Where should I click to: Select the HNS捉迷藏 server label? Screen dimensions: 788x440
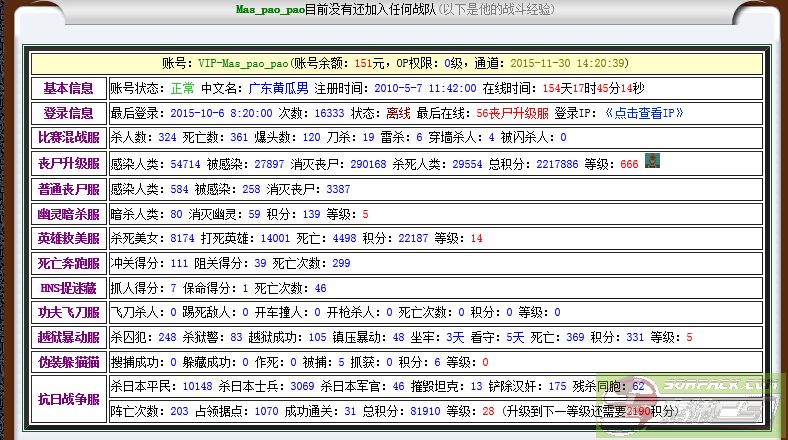click(x=68, y=288)
